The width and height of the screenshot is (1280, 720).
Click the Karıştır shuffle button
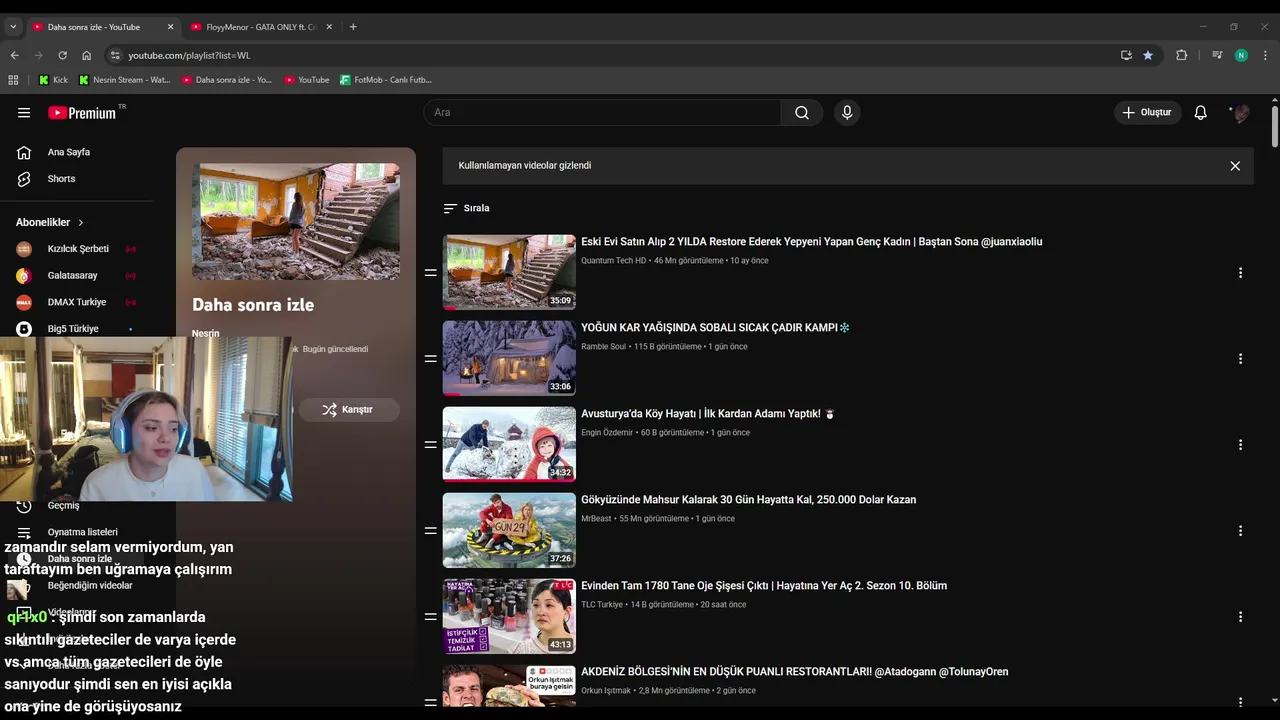click(x=348, y=409)
